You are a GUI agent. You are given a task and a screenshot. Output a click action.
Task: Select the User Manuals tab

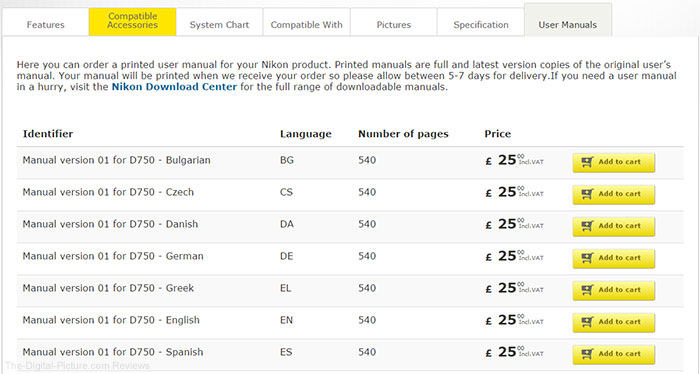(x=568, y=22)
